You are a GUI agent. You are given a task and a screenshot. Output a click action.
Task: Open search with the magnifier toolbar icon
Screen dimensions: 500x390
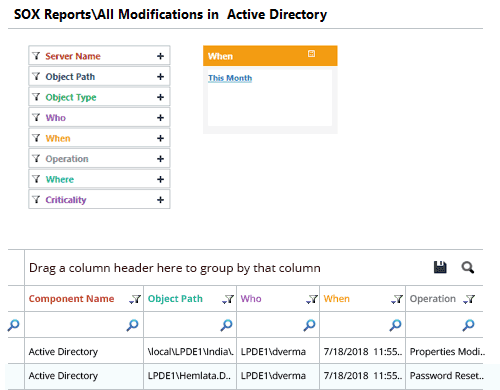(x=468, y=267)
